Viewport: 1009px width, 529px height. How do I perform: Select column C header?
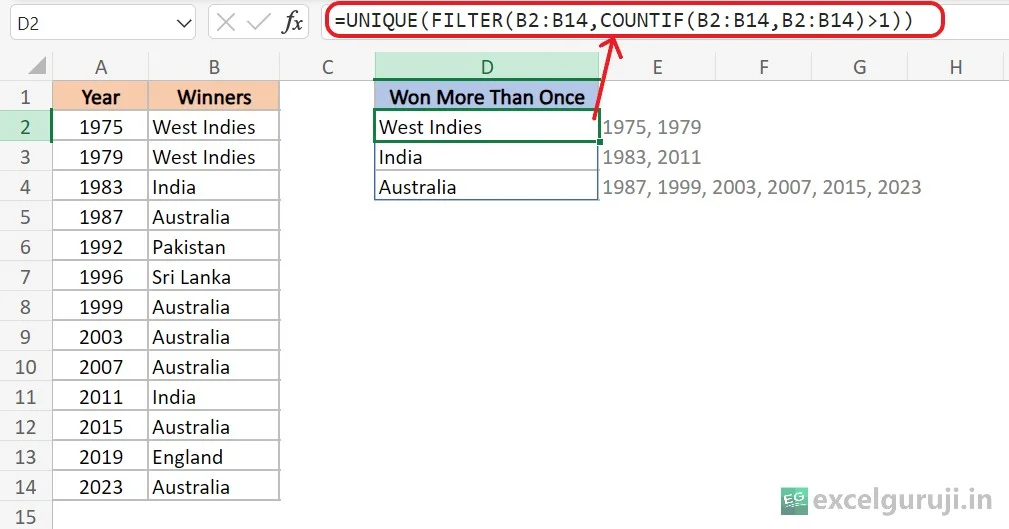(x=328, y=66)
